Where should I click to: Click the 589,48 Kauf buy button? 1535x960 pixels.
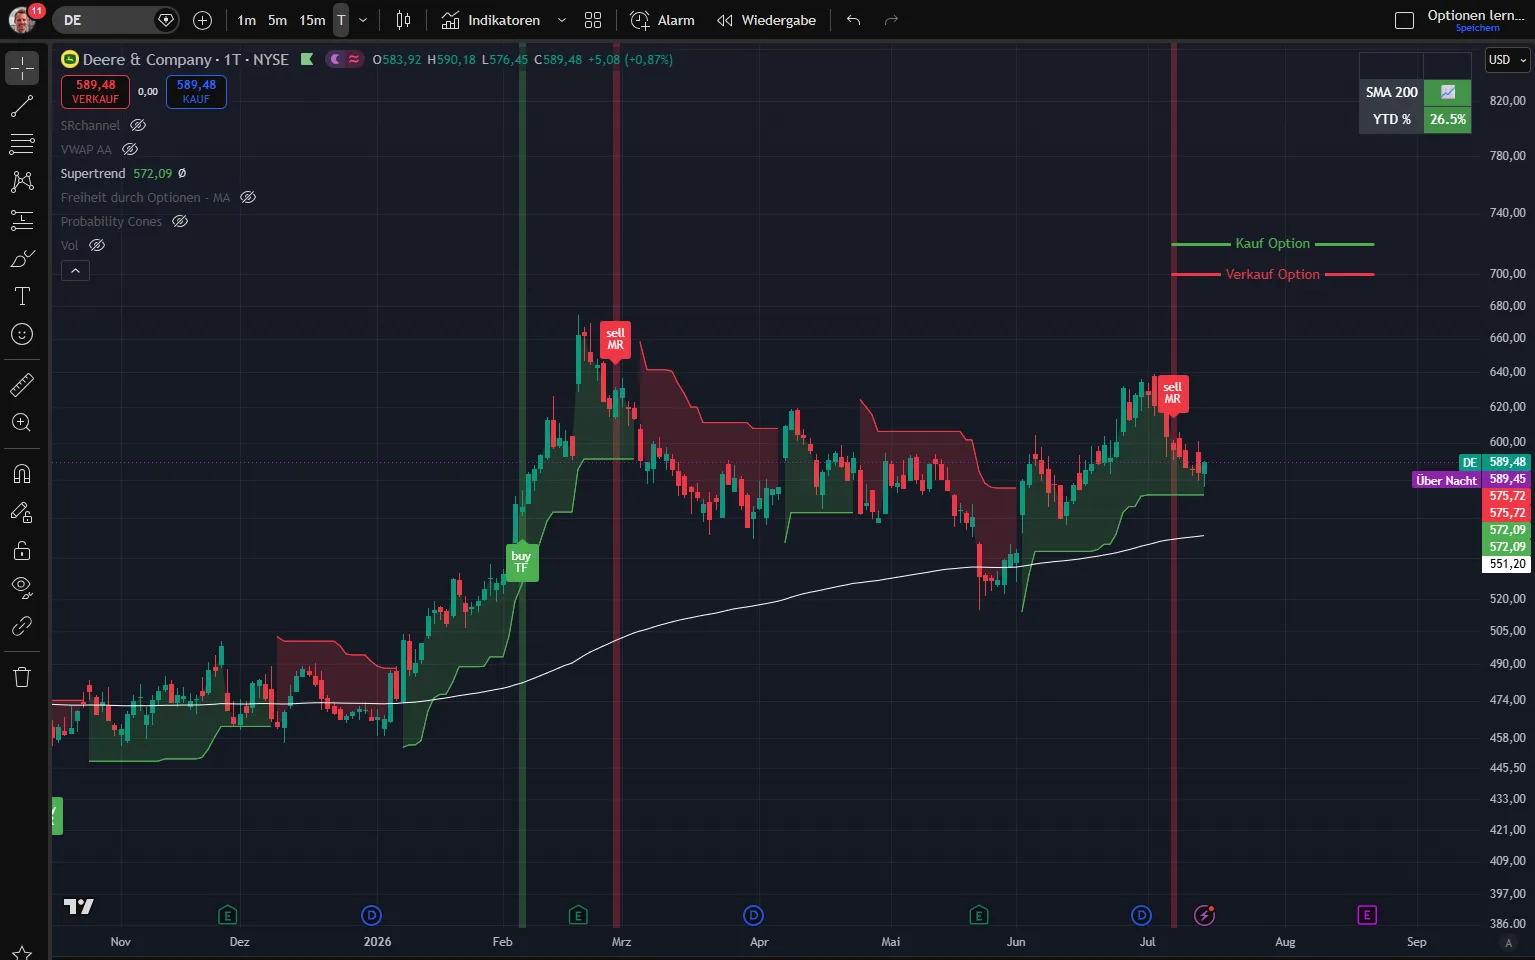[x=196, y=92]
